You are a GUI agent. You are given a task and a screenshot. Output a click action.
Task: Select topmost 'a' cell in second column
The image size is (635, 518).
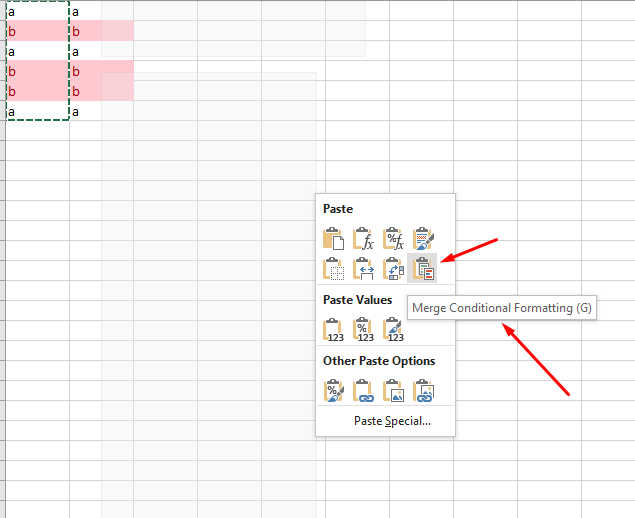pyautogui.click(x=102, y=11)
